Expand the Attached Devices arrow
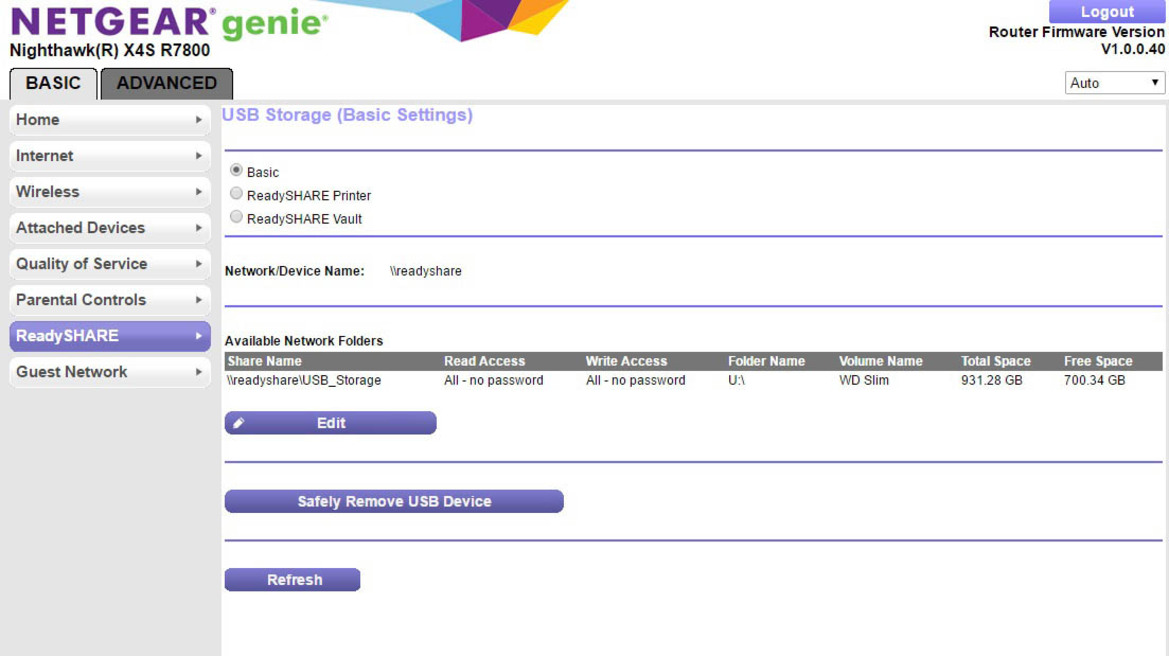Image resolution: width=1169 pixels, height=656 pixels. pyautogui.click(x=198, y=227)
